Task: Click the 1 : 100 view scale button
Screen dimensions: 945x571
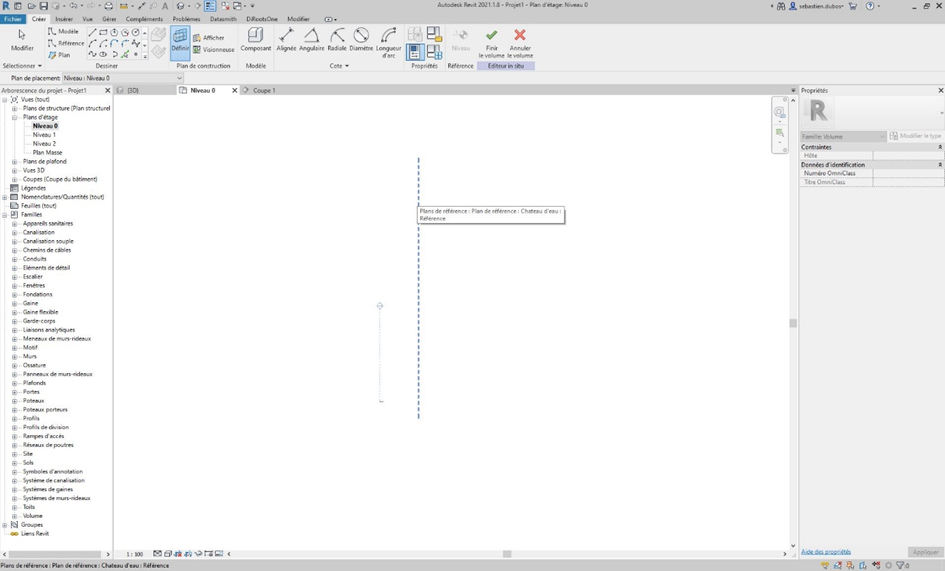Action: pos(134,554)
